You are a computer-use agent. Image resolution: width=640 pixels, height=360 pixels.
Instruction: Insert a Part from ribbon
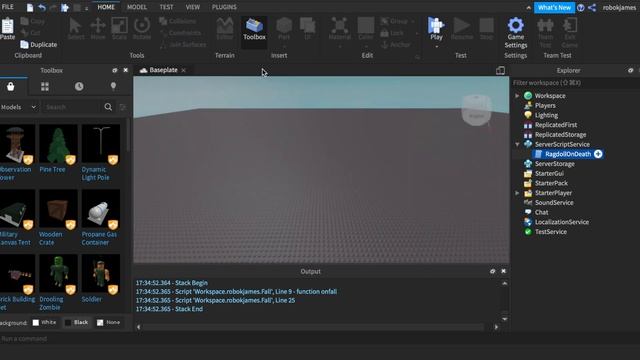tap(284, 29)
